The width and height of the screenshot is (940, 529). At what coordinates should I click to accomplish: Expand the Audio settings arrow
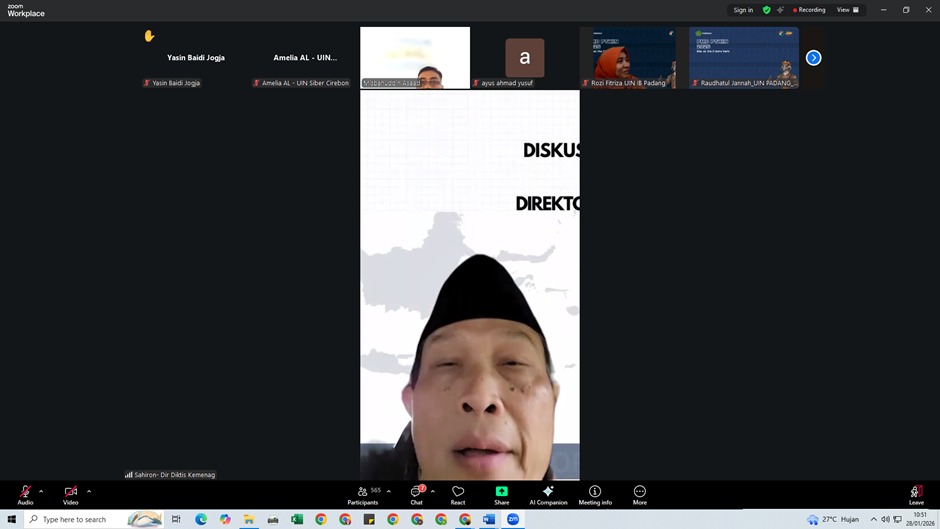41,491
